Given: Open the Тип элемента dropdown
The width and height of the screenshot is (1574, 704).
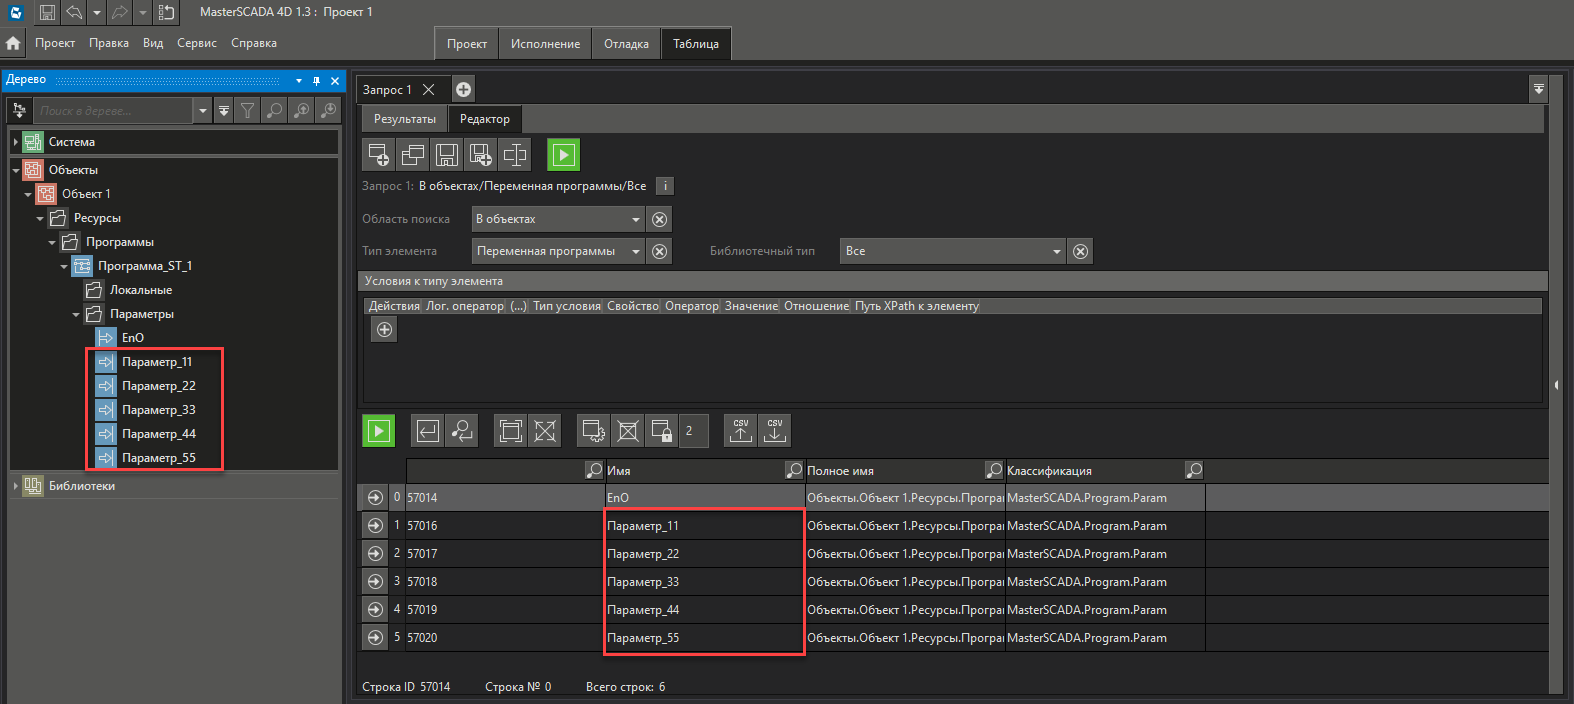Looking at the screenshot, I should 636,251.
